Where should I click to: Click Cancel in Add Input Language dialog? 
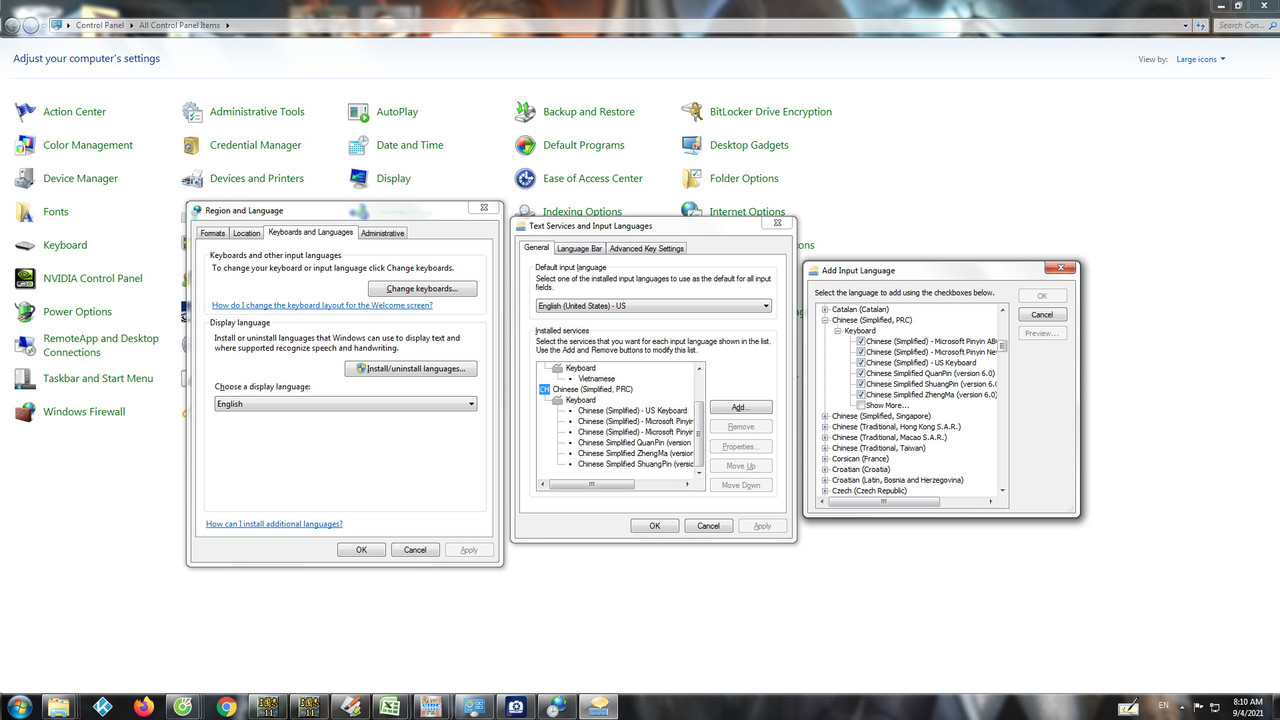pyautogui.click(x=1042, y=314)
